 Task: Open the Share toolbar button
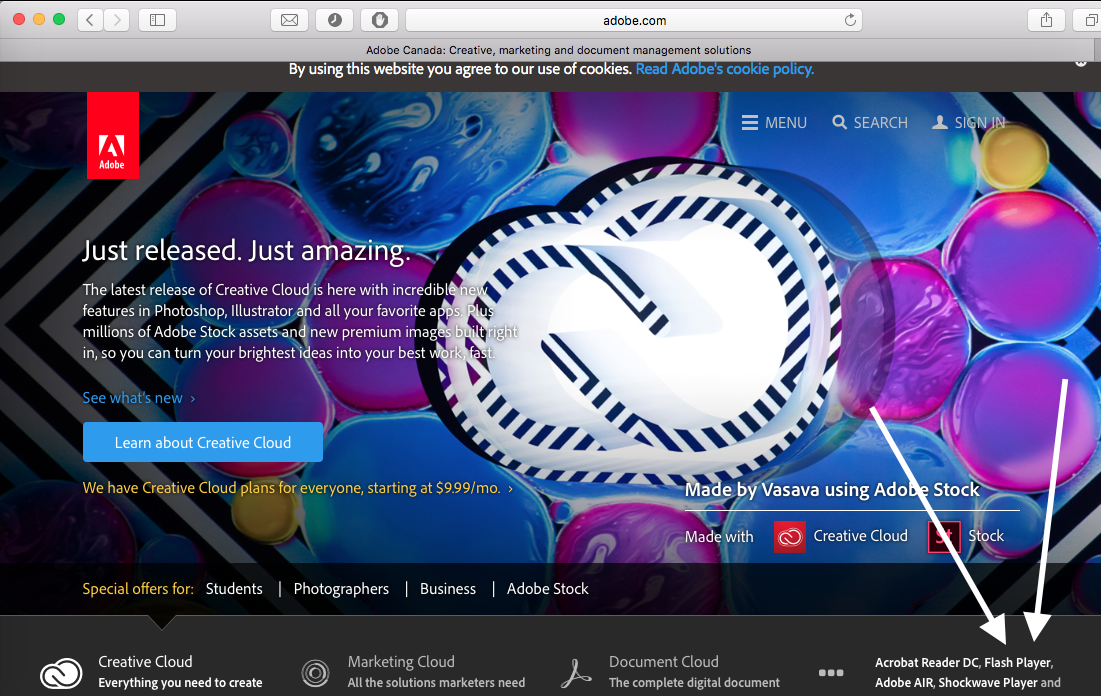pyautogui.click(x=1046, y=20)
